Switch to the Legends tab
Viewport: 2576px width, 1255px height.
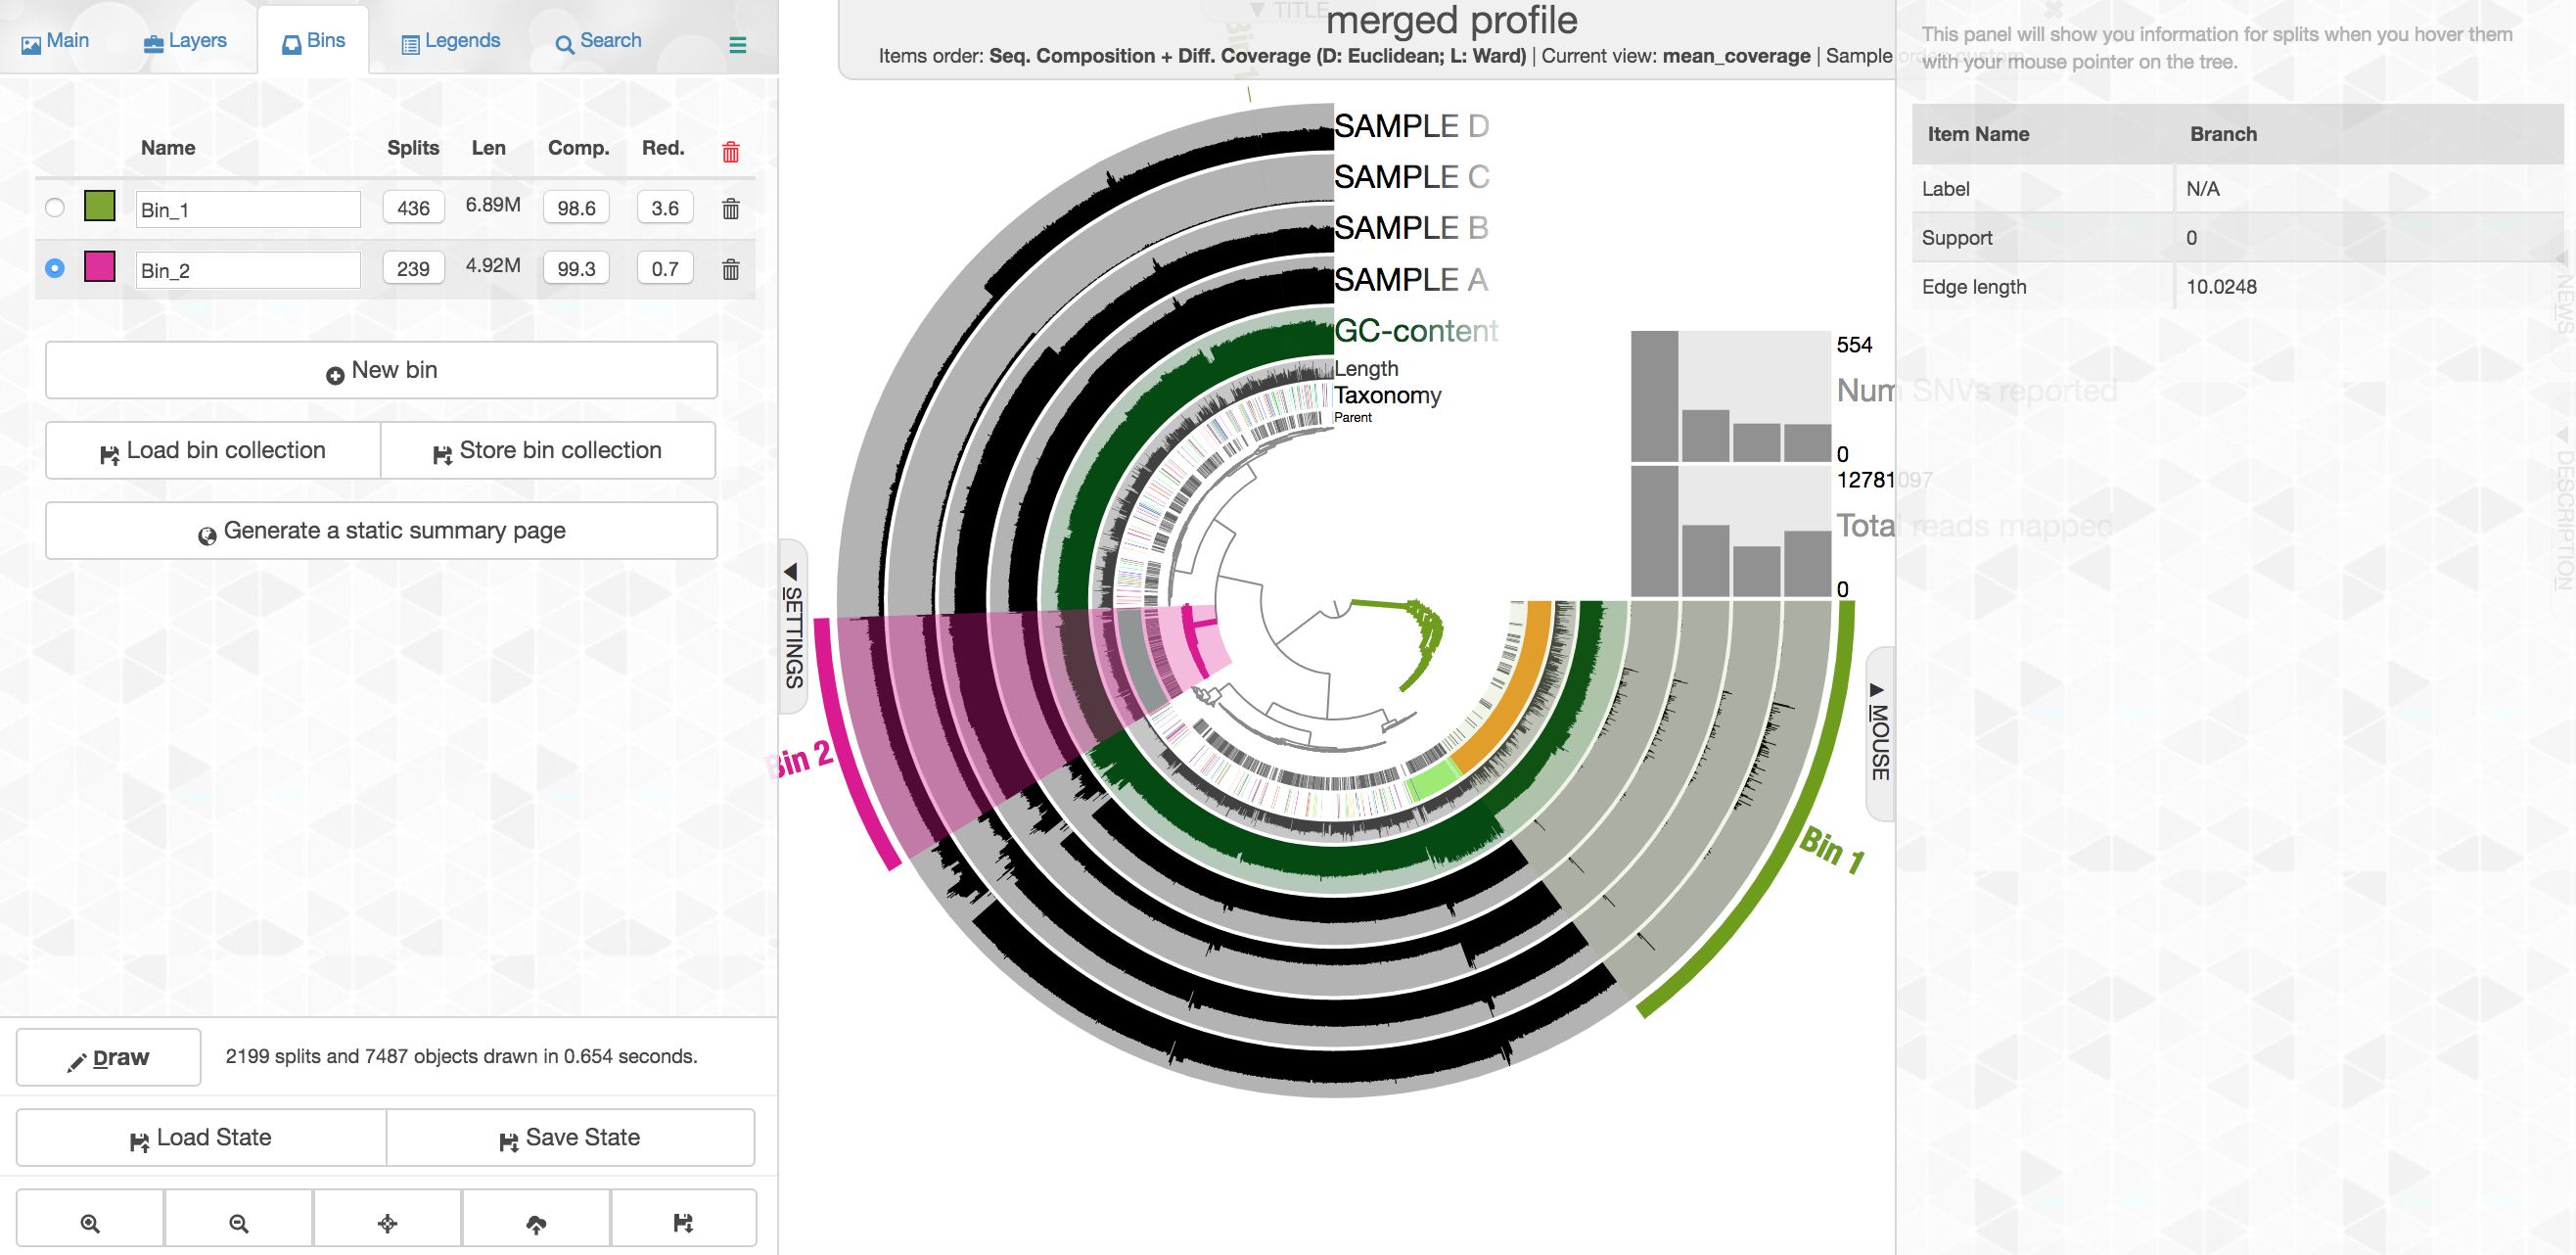click(x=450, y=41)
